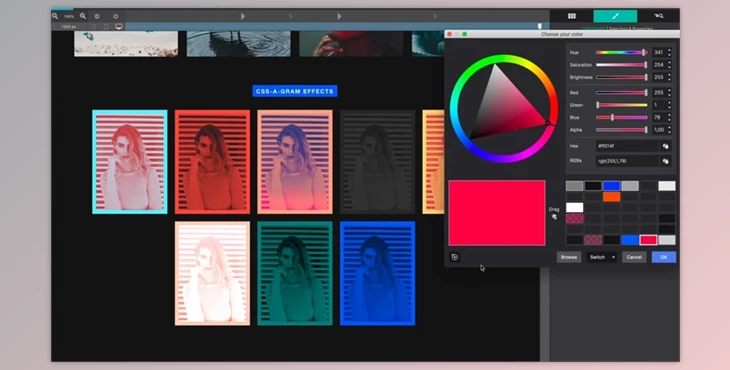Adjust the Blue channel slider

[622, 118]
